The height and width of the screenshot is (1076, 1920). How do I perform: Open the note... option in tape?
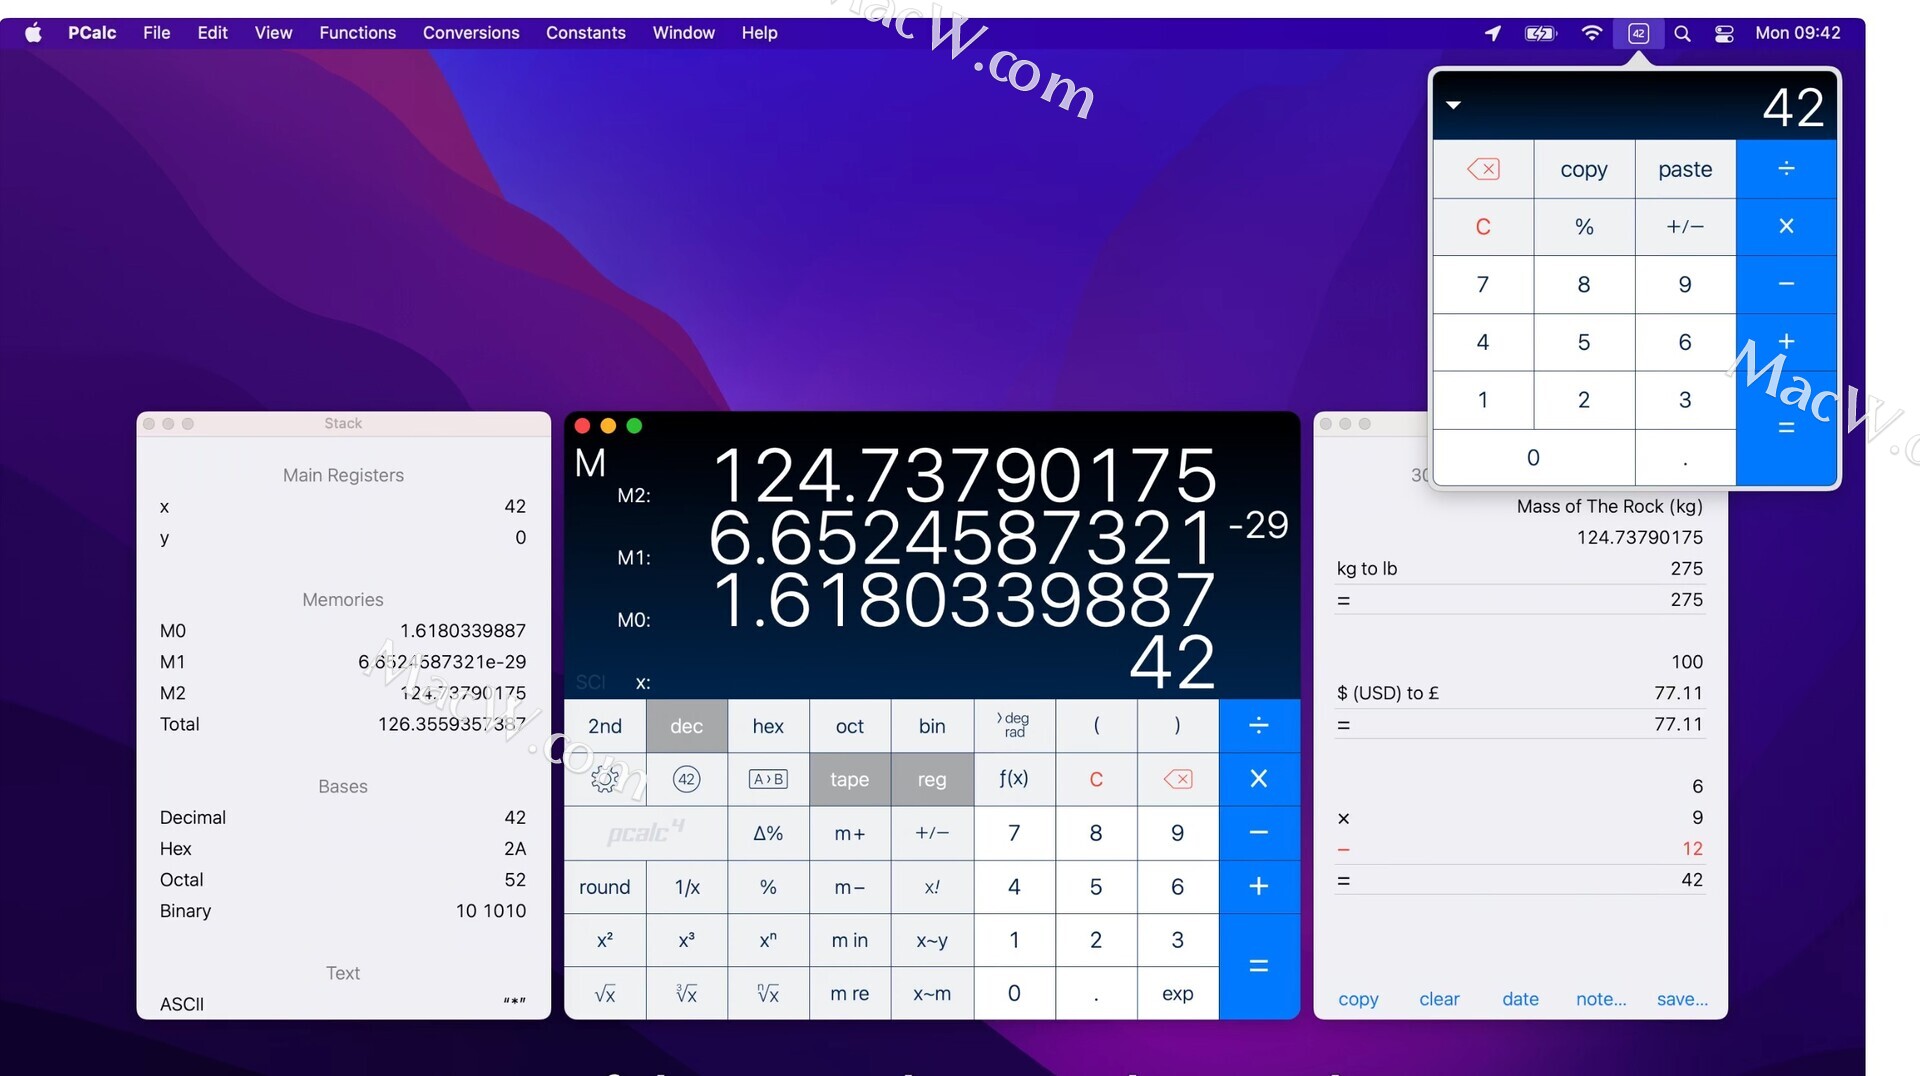(x=1601, y=999)
